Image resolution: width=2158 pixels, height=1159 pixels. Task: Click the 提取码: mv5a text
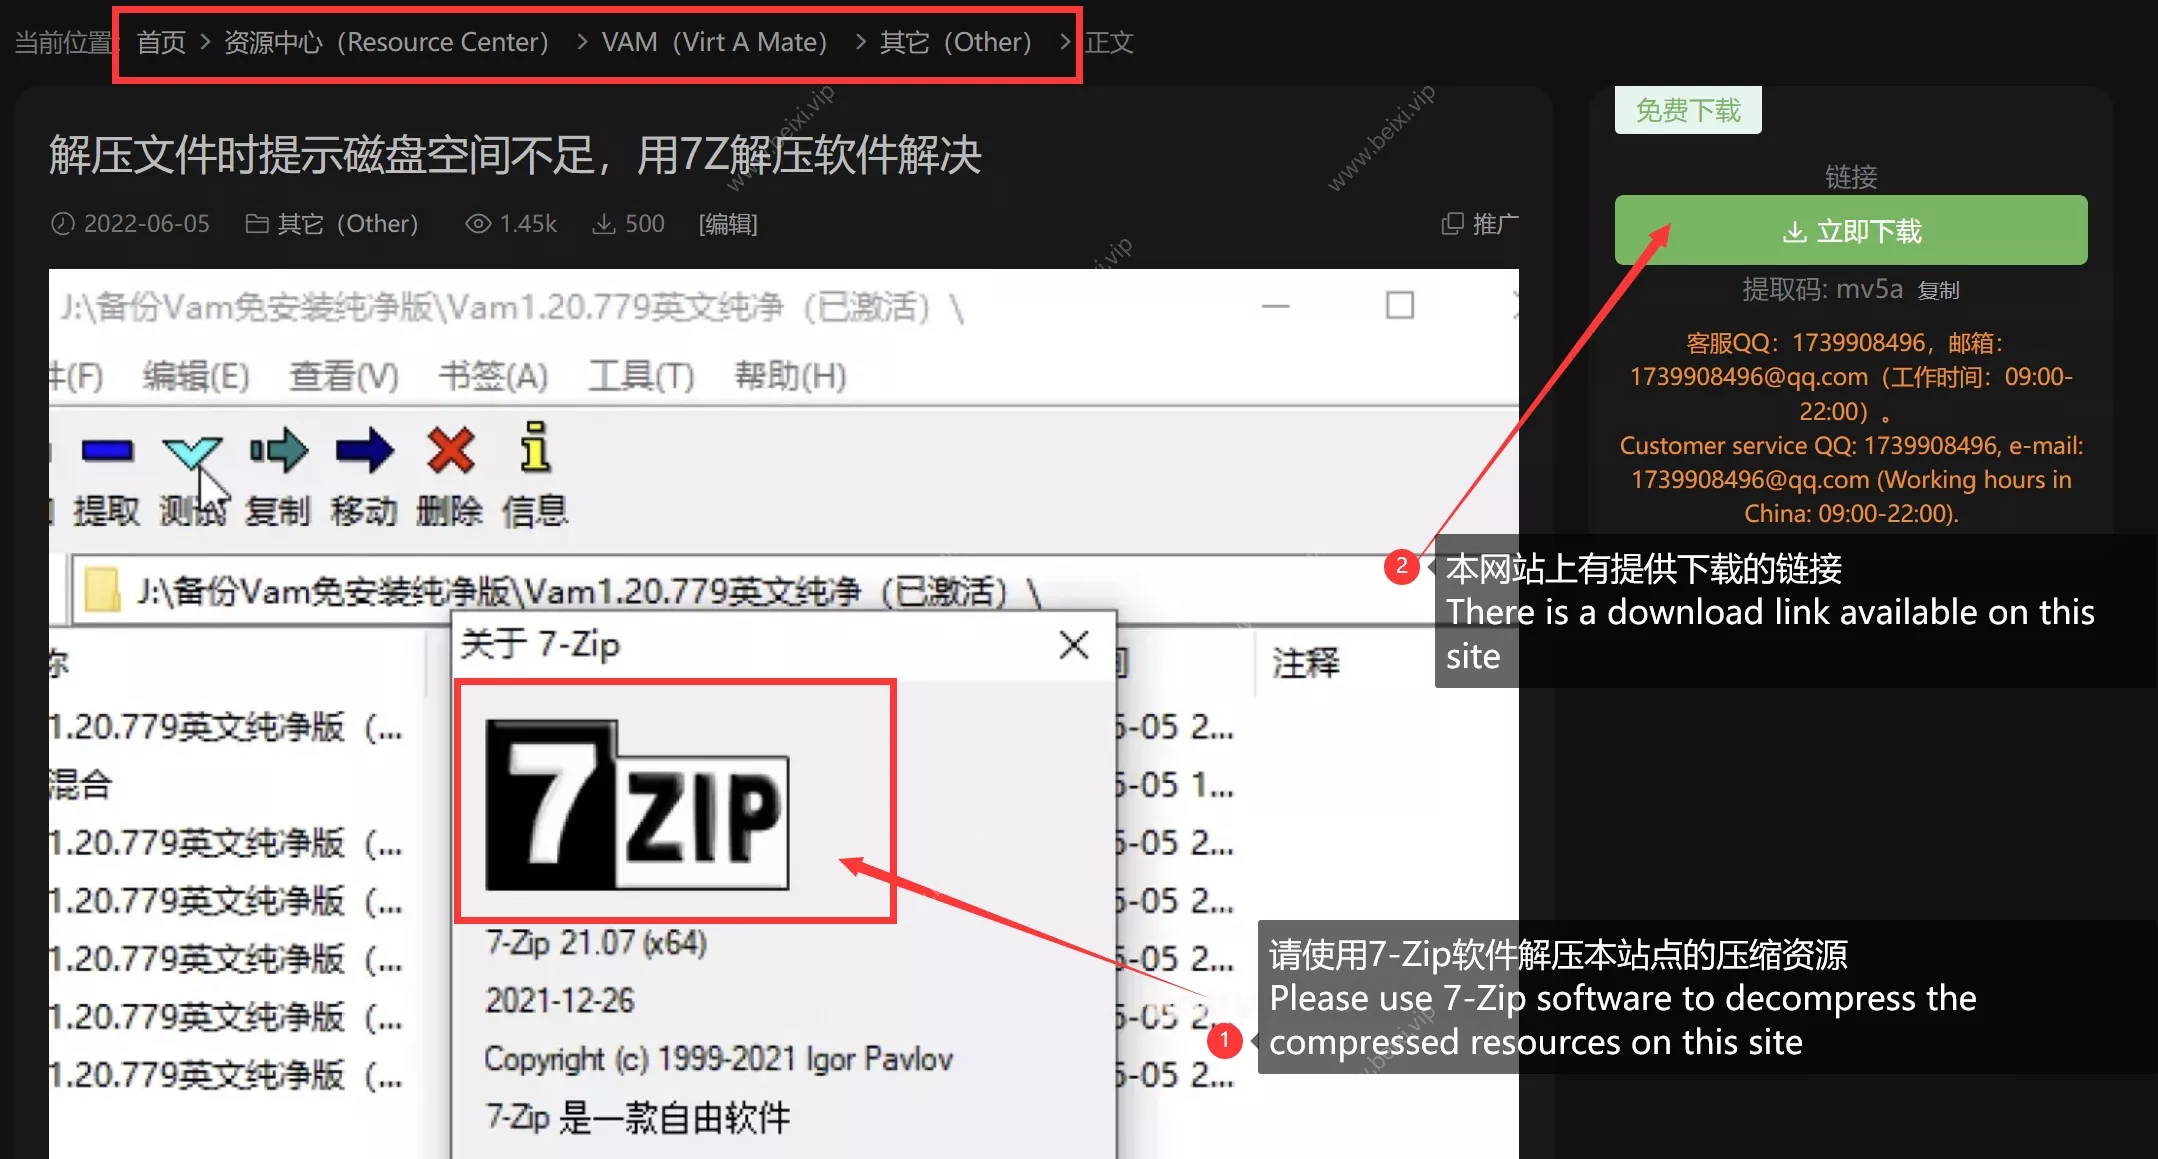(x=1822, y=289)
